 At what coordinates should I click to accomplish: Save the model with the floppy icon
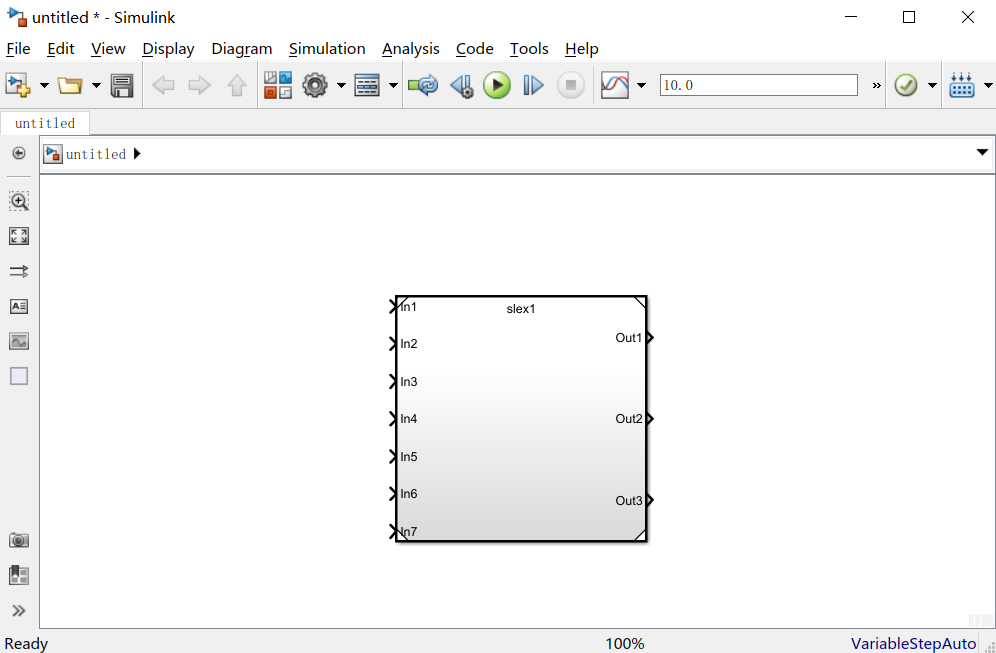(x=122, y=85)
